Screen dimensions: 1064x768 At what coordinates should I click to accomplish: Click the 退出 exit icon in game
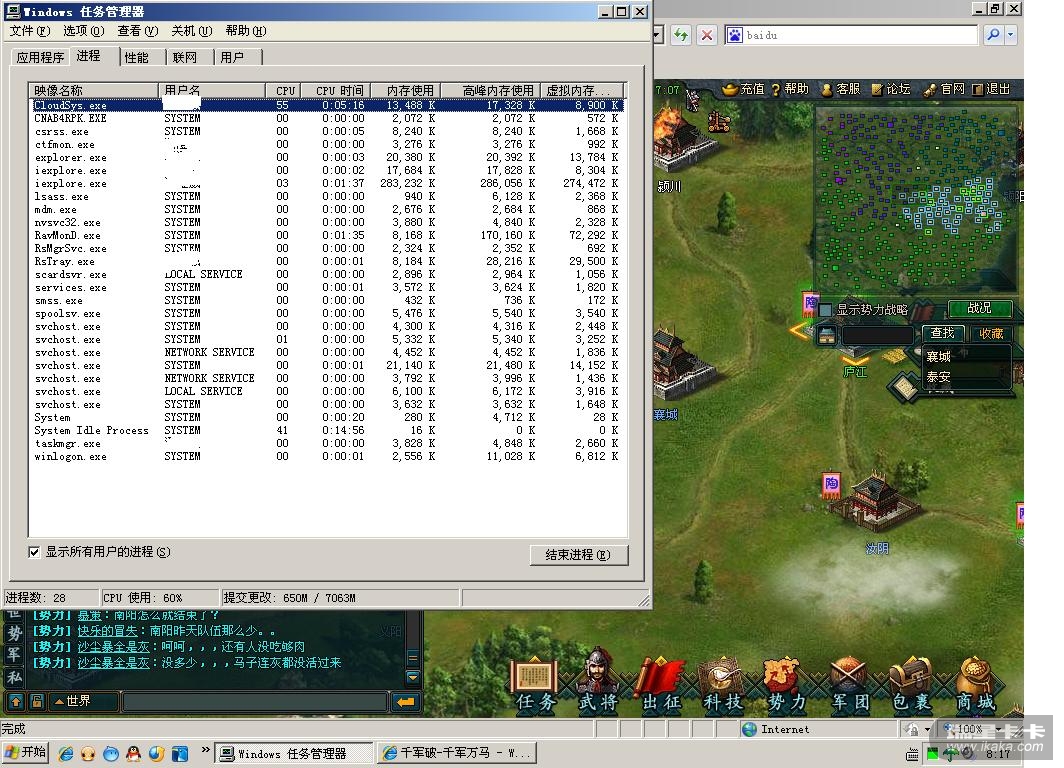[x=977, y=90]
